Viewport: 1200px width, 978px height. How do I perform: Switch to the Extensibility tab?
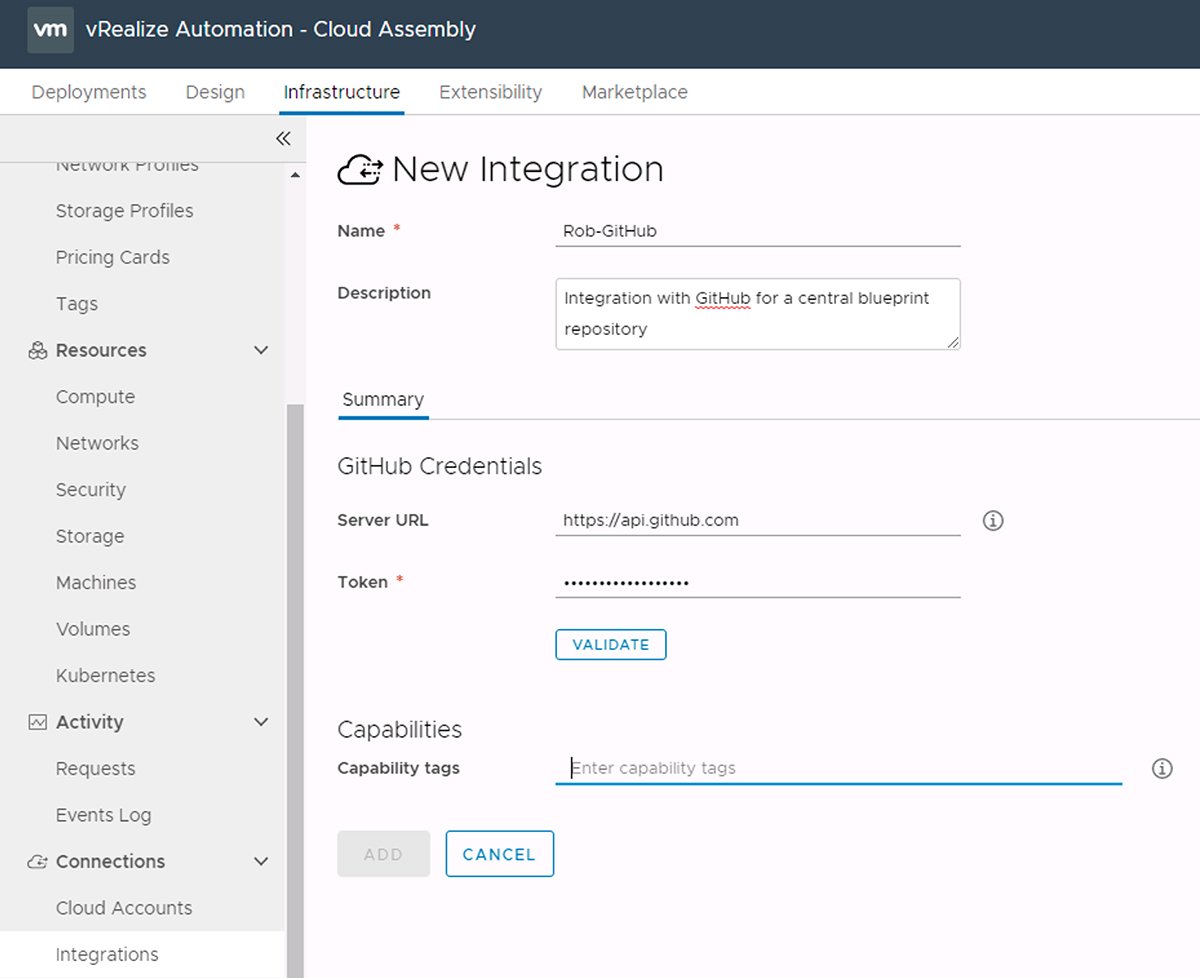(x=490, y=91)
